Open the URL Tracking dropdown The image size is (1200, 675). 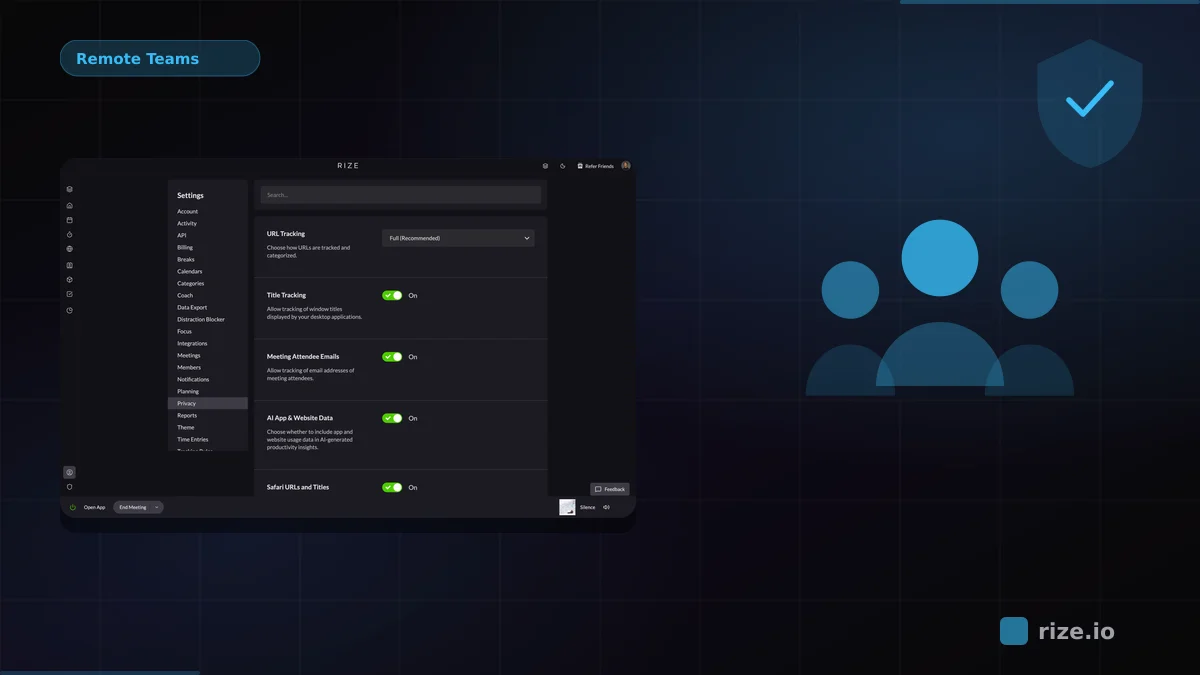pyautogui.click(x=458, y=238)
